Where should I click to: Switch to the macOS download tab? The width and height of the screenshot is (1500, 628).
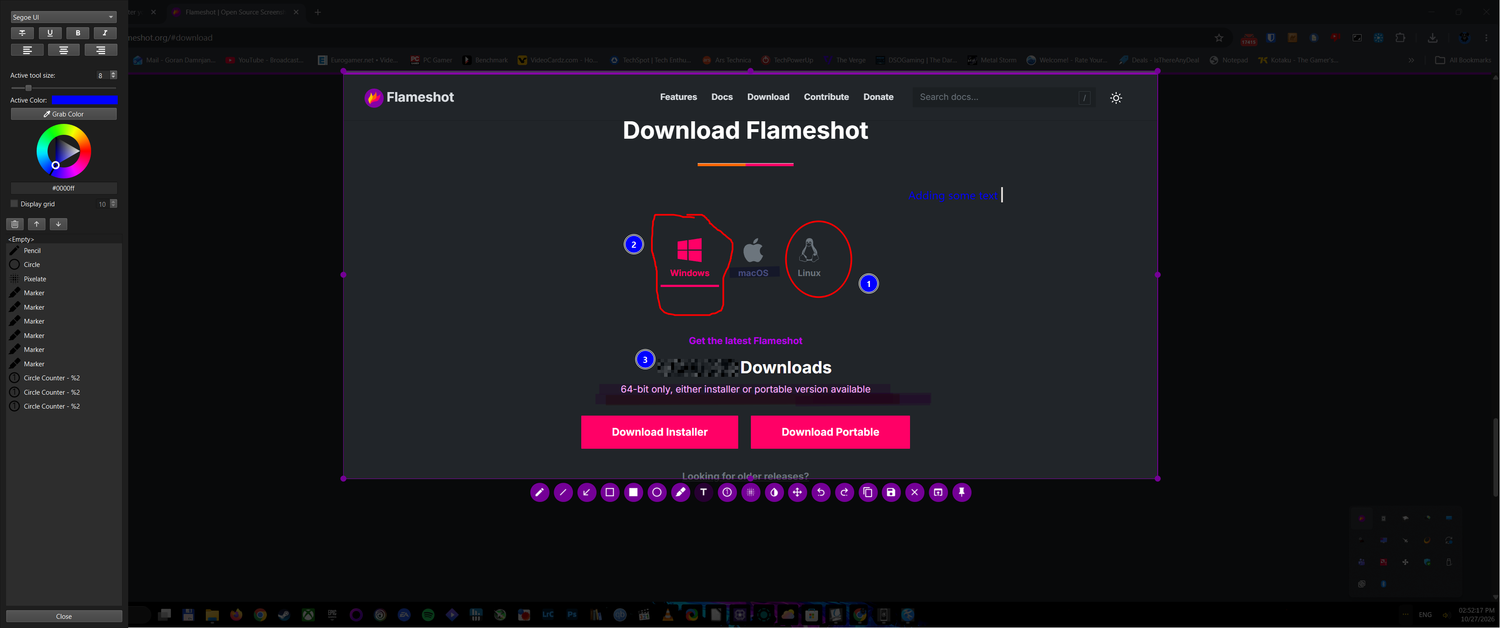(x=753, y=258)
